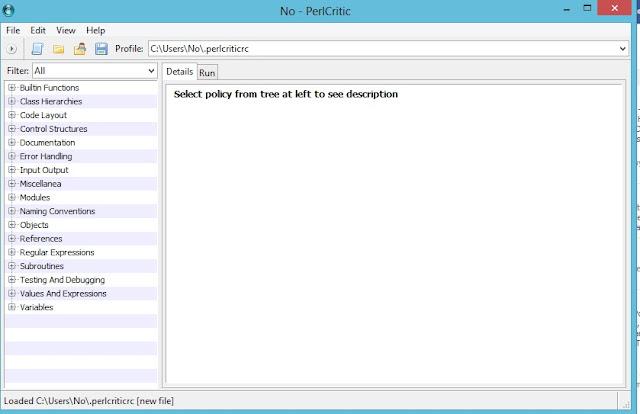Select Modules label in tree
Viewport: 640px width, 414px height.
[x=35, y=198]
